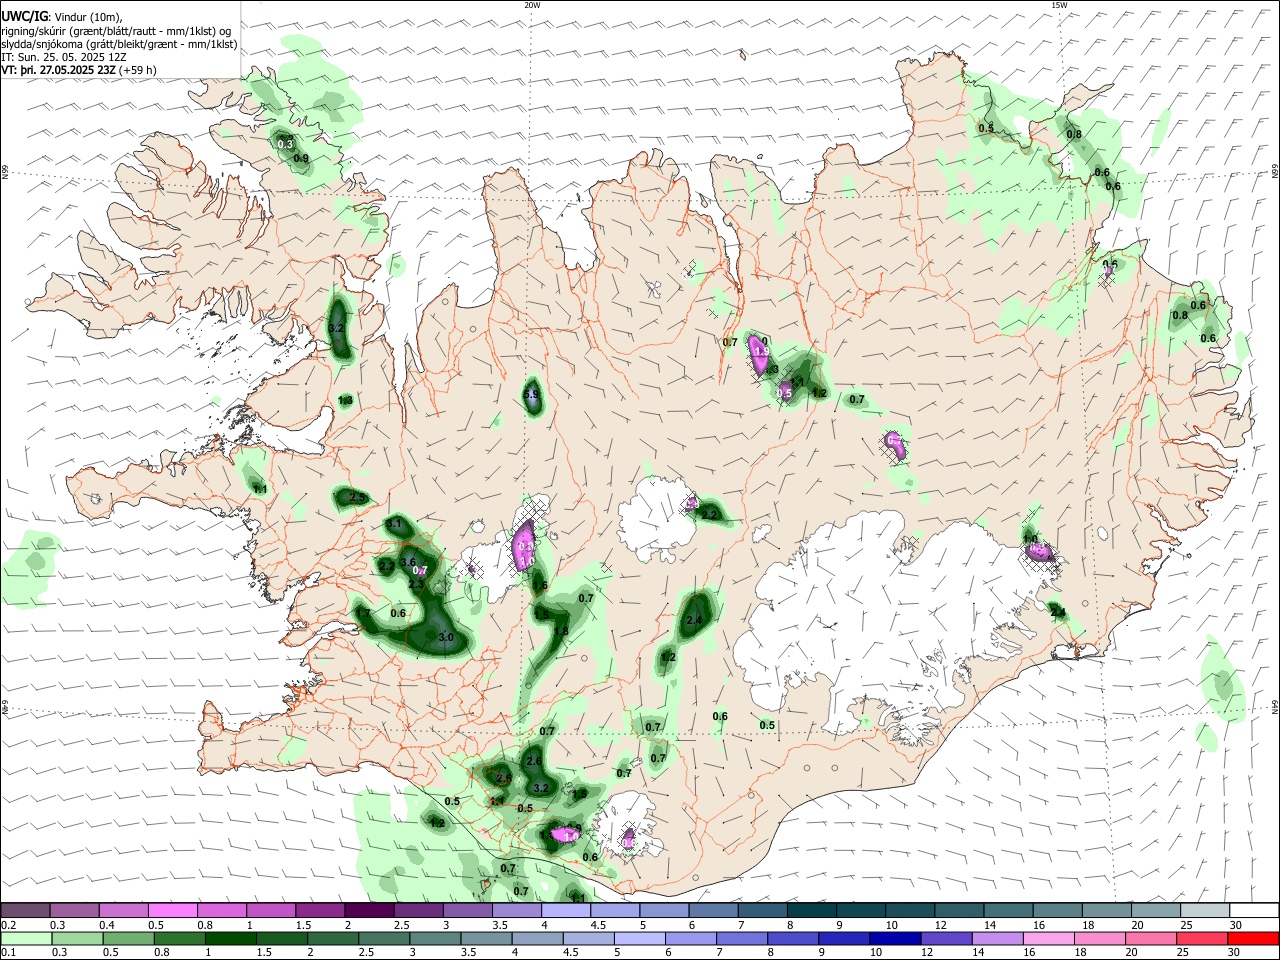Viewport: 1280px width, 960px height.
Task: Select the white swatch ending the snow scale
Action: 1252,911
